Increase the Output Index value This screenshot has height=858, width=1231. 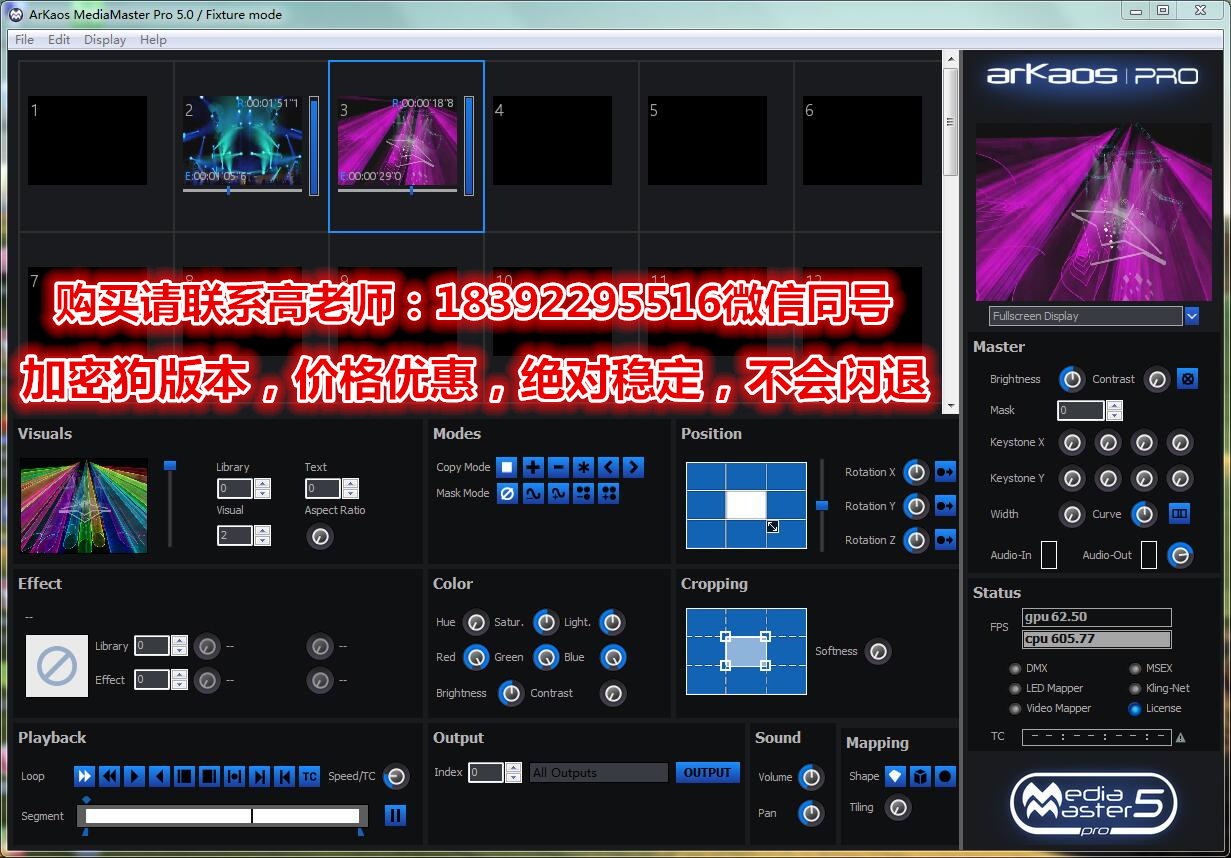pos(513,768)
